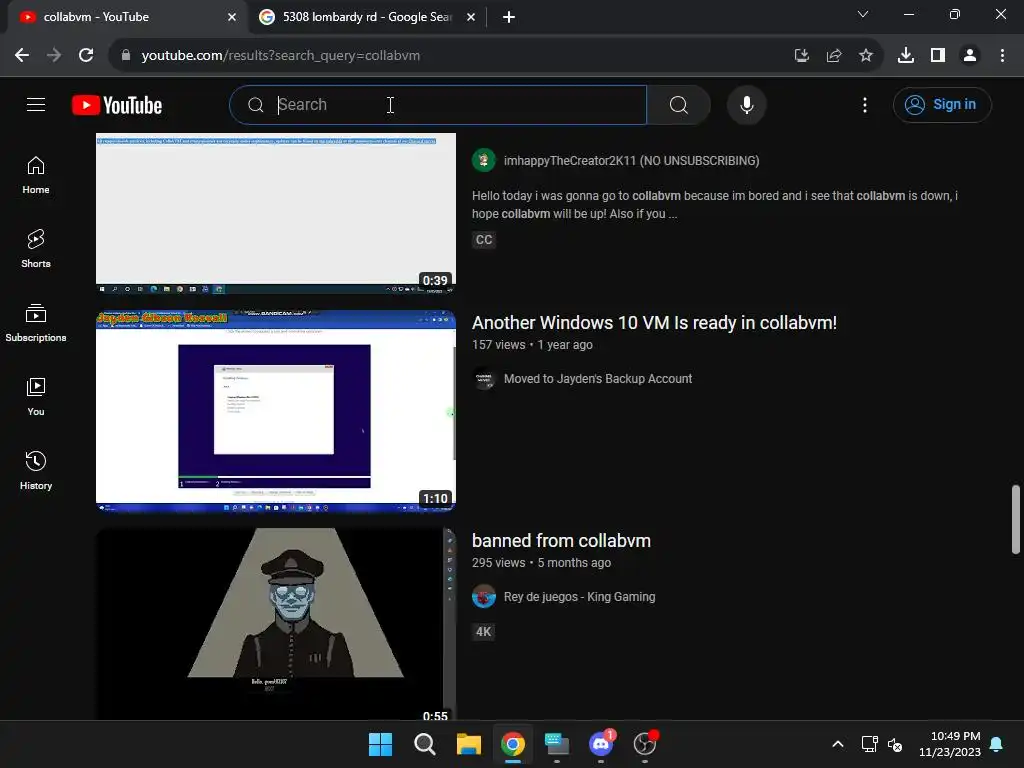Open the taskbar clock and date
1024x768 pixels.
point(950,744)
